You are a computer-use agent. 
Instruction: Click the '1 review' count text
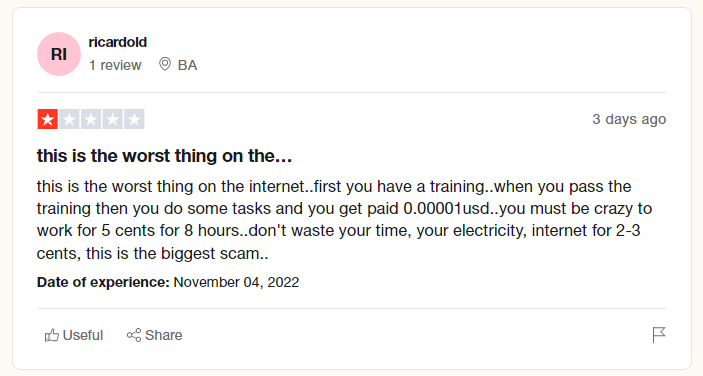(x=115, y=65)
